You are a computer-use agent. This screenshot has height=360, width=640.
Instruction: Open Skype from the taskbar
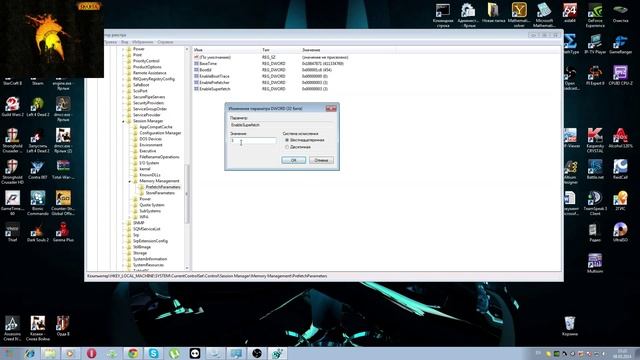click(153, 353)
